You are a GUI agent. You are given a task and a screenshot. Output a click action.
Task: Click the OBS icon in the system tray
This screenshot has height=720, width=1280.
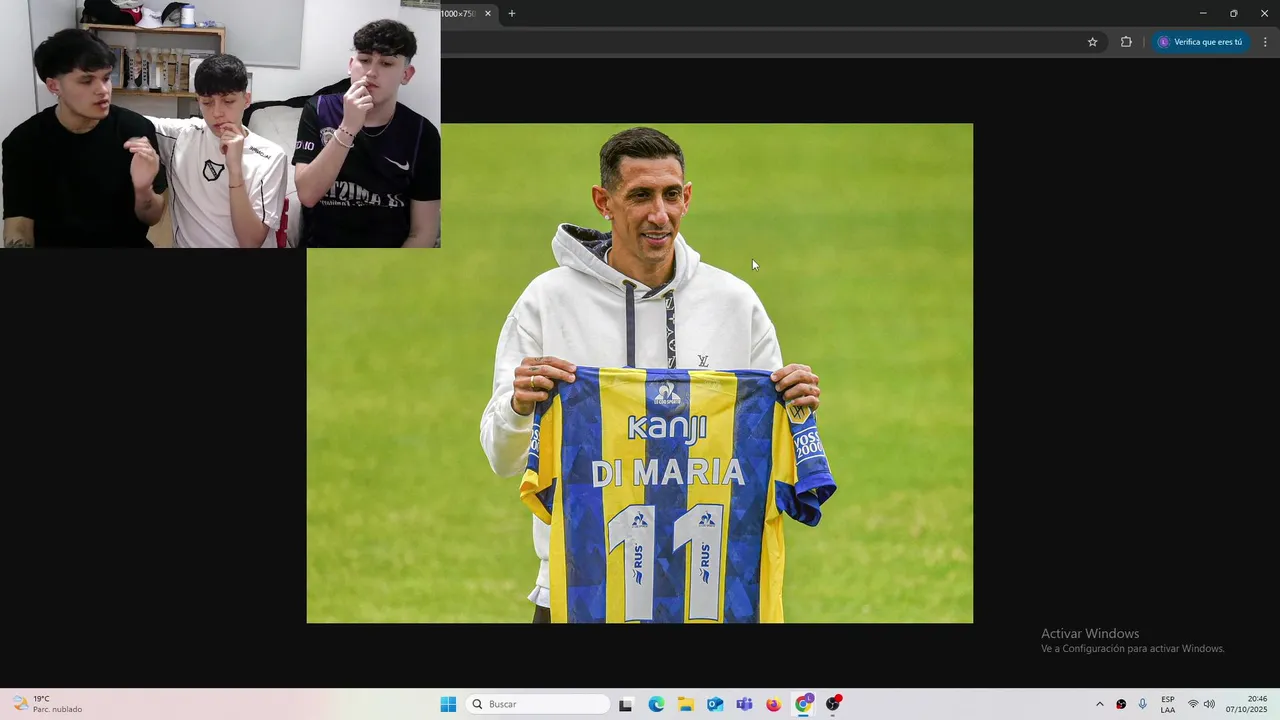[1121, 704]
